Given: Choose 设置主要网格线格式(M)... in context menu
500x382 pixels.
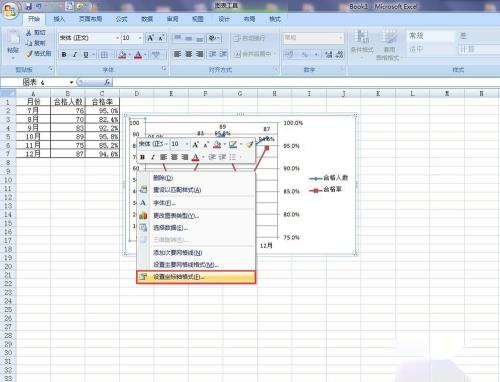Looking at the screenshot, I should pyautogui.click(x=196, y=265).
